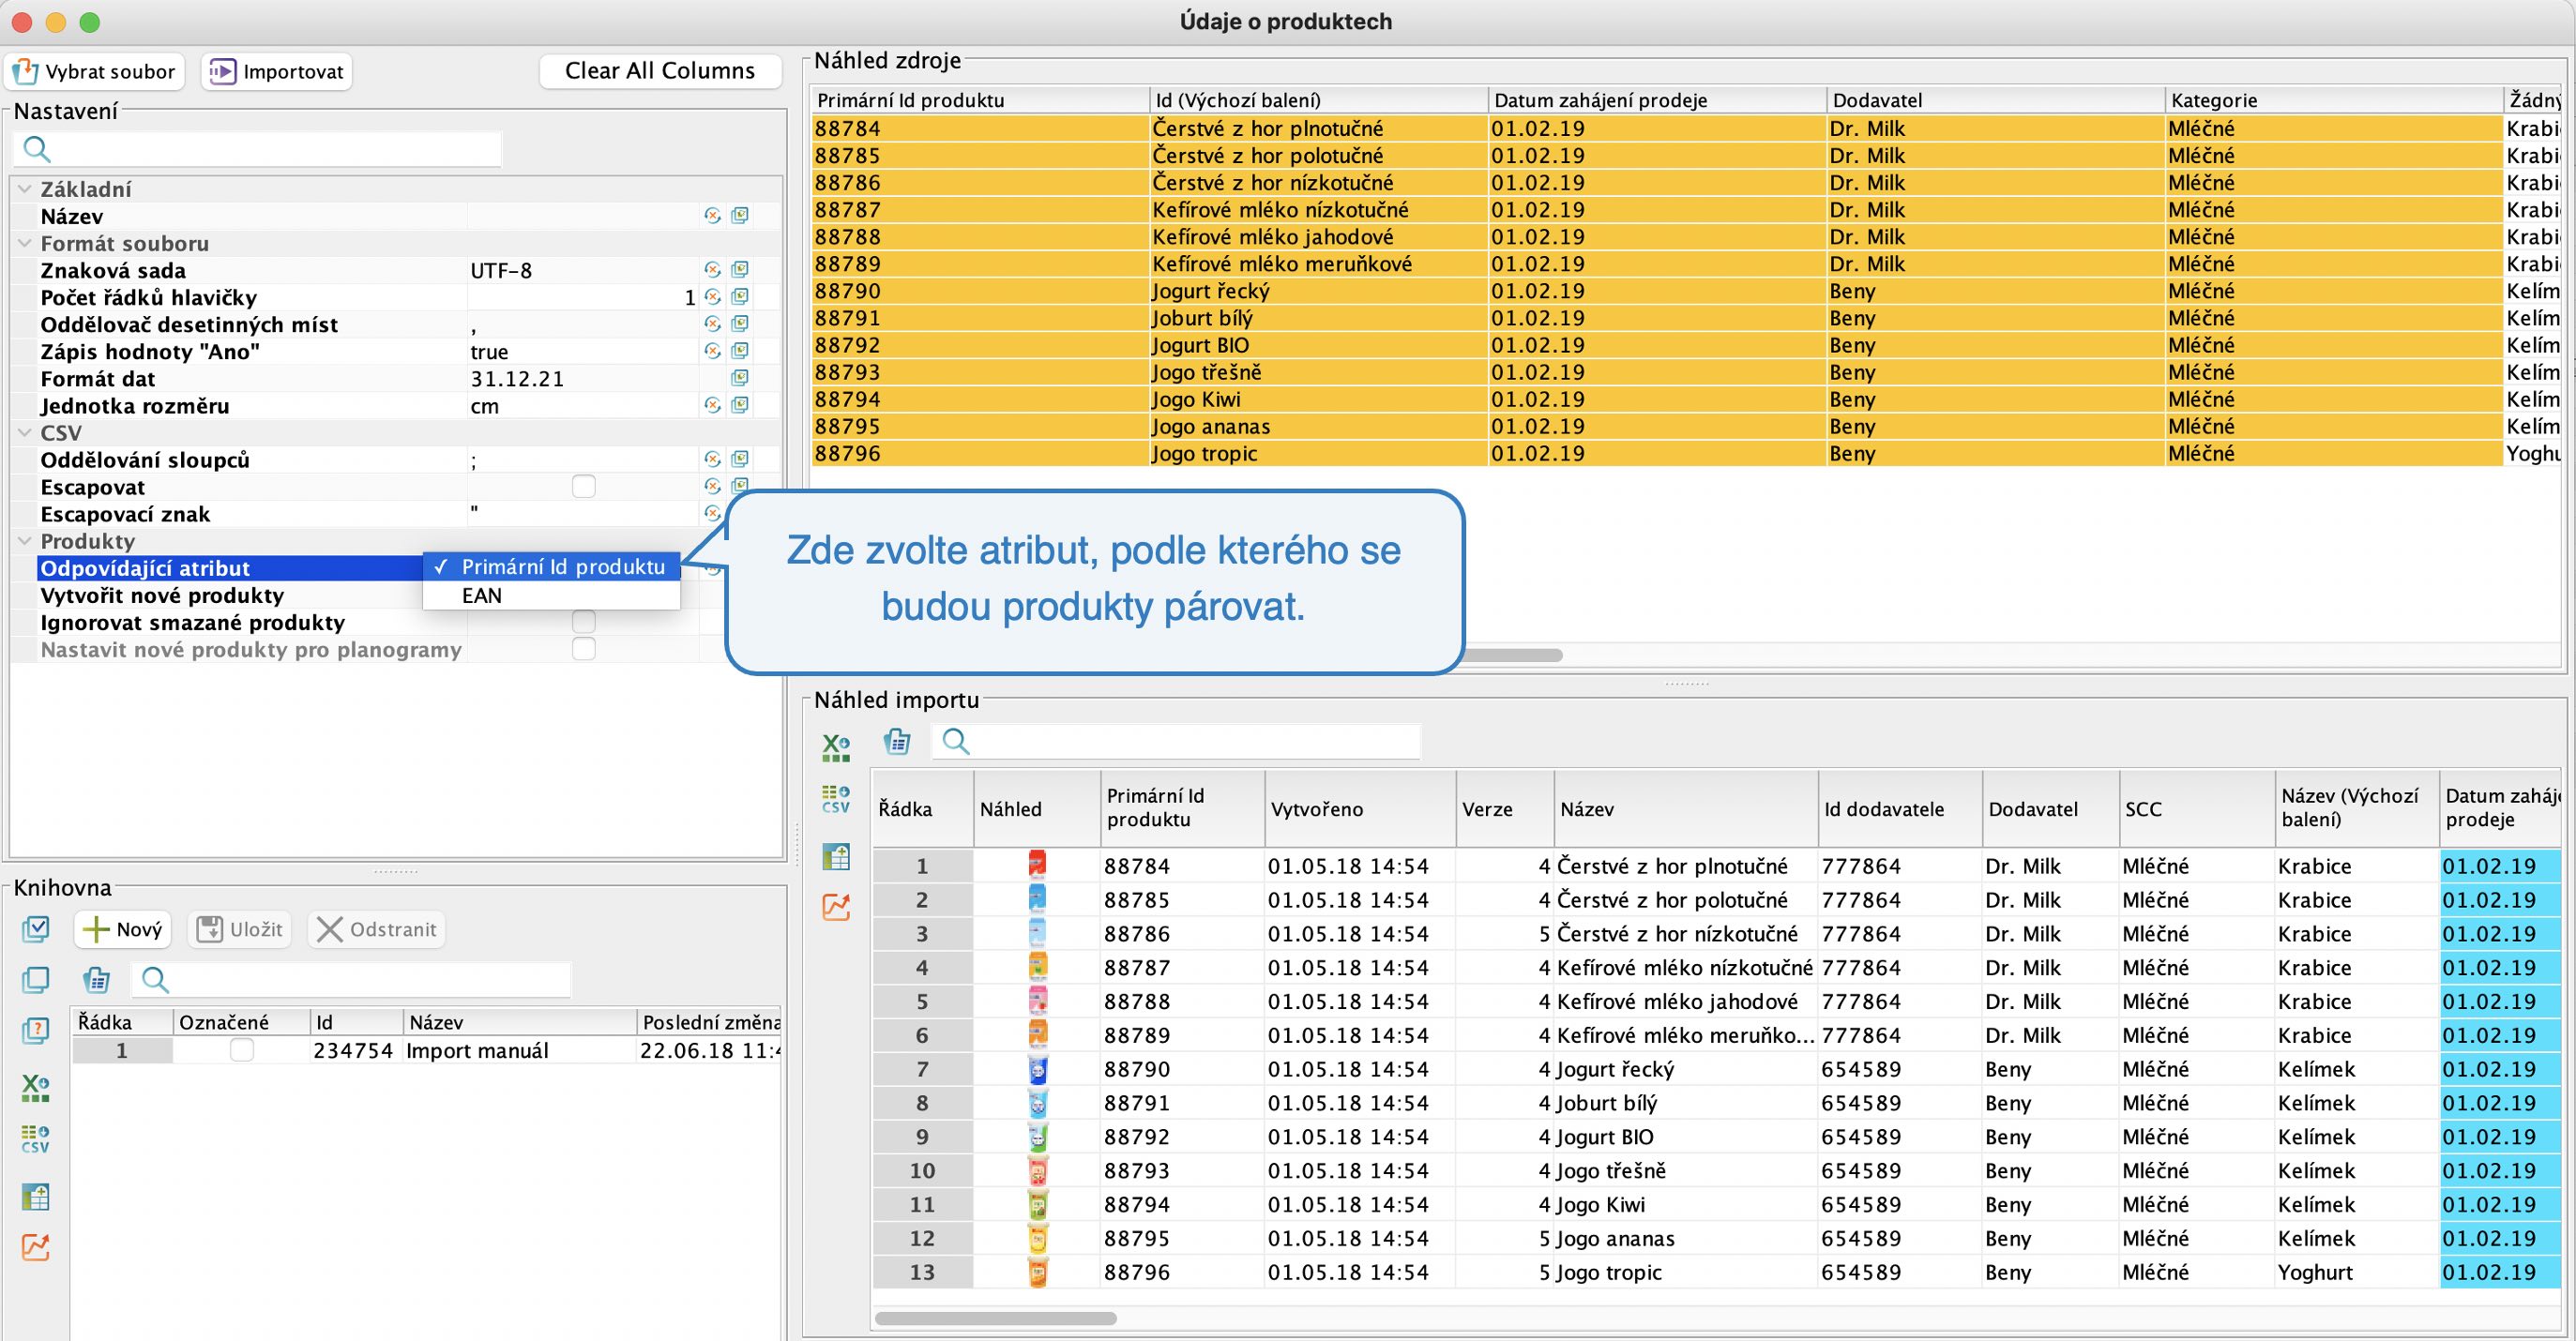Collapse the Základní settings group
Image resolution: width=2576 pixels, height=1341 pixels.
(x=25, y=189)
